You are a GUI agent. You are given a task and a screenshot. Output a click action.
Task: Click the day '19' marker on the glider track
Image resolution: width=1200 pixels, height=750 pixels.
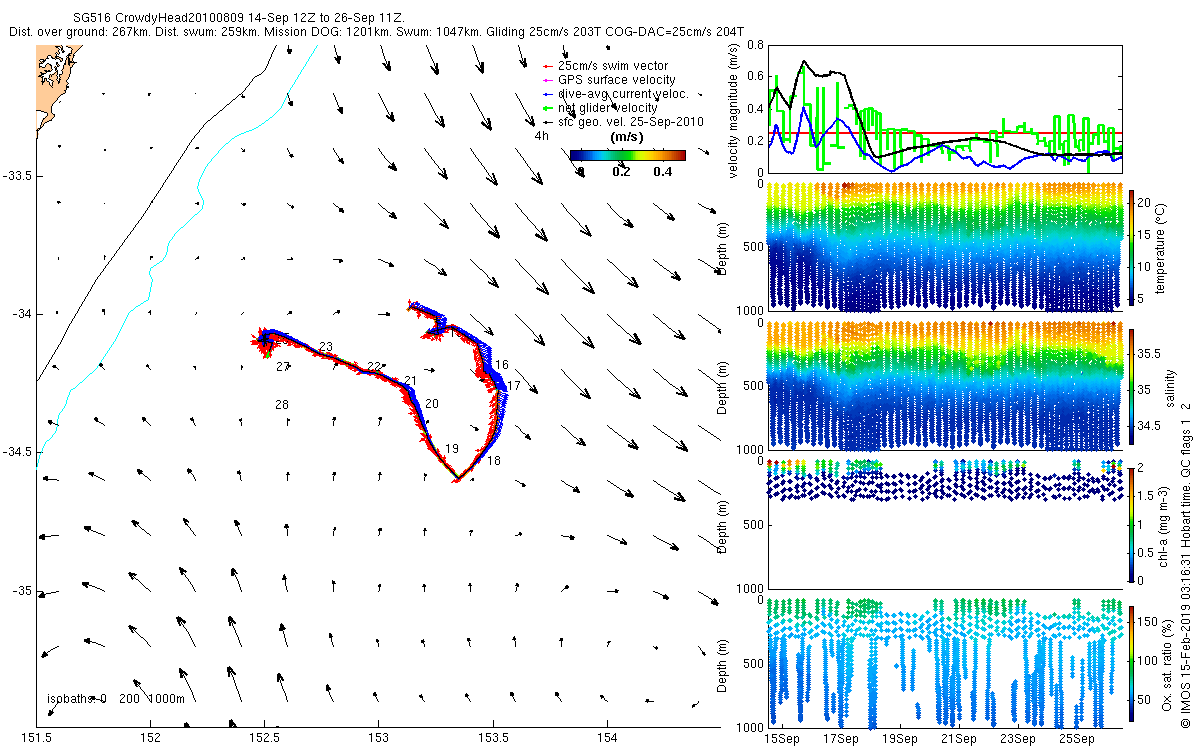(452, 449)
